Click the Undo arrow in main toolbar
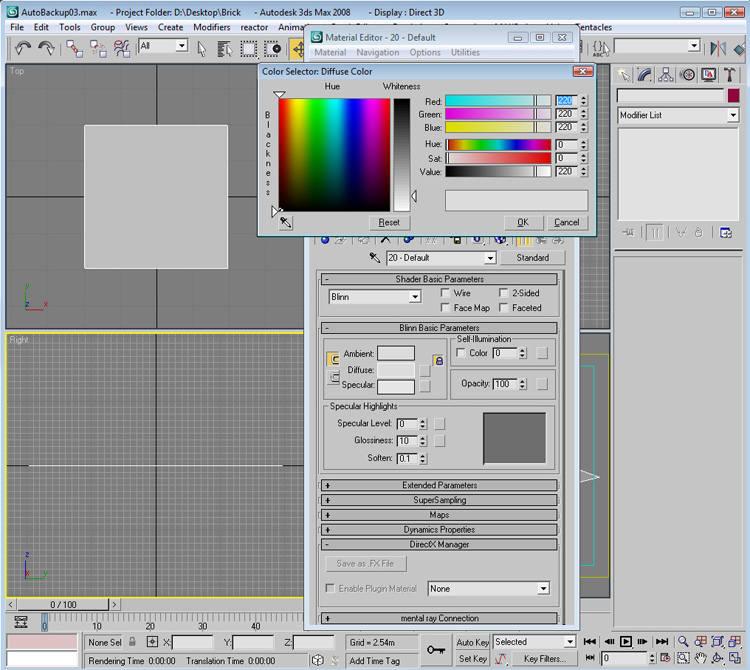 [21, 47]
